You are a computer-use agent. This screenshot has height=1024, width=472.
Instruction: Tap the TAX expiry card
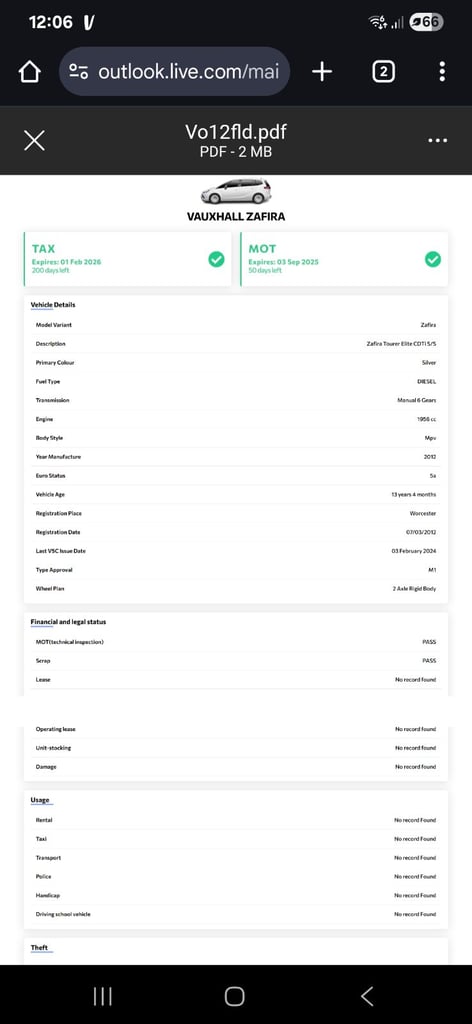pyautogui.click(x=127, y=259)
